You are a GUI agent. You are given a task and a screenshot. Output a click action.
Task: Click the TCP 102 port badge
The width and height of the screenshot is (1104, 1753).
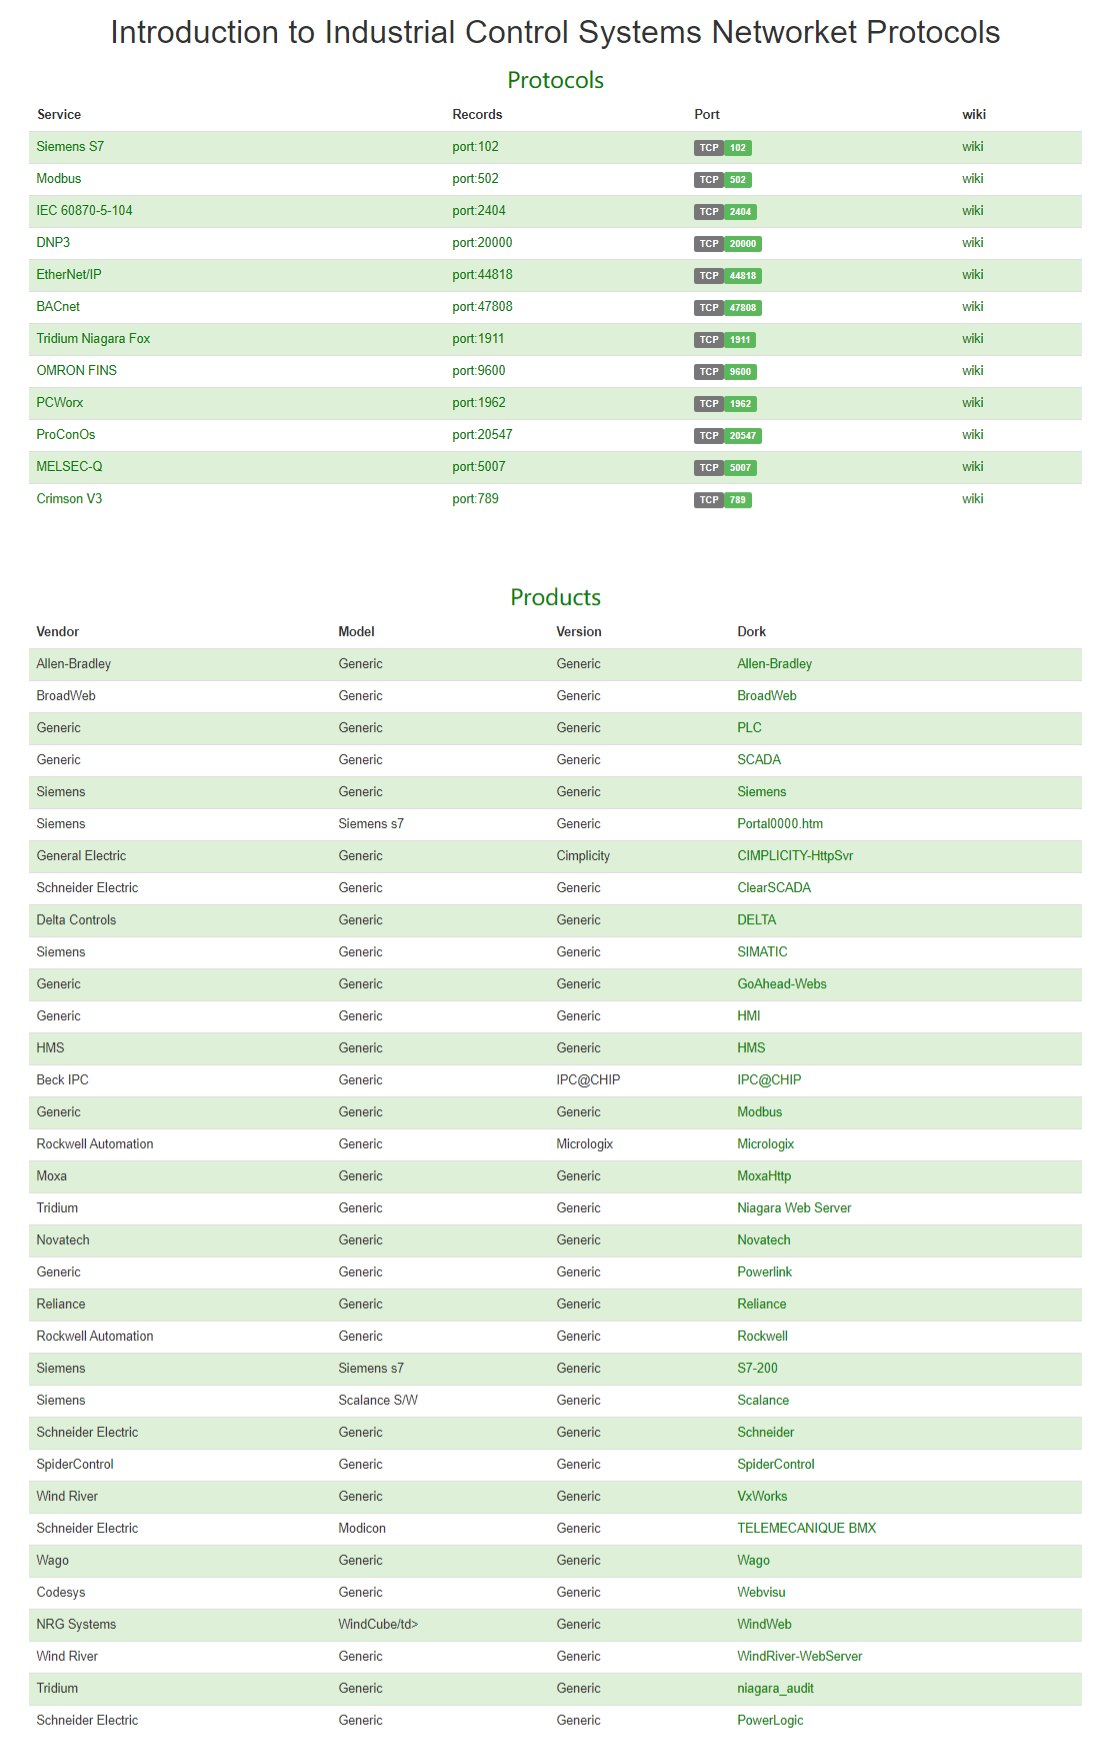click(723, 148)
